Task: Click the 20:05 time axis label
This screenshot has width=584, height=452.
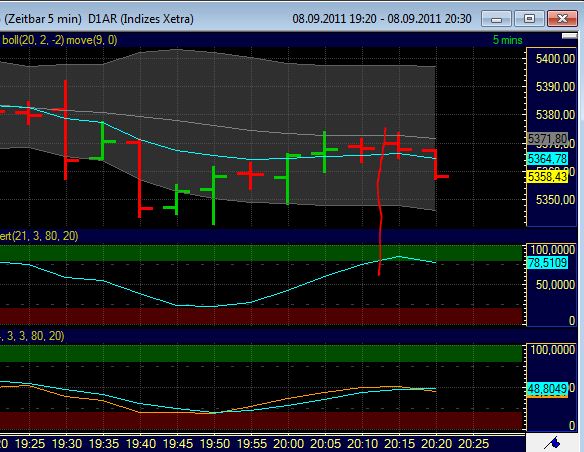Action: [325, 444]
